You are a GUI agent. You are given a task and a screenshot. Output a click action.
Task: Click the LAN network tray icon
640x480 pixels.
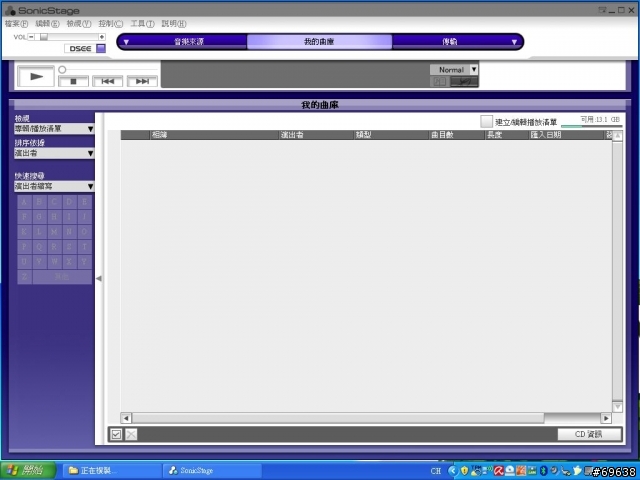tap(531, 471)
